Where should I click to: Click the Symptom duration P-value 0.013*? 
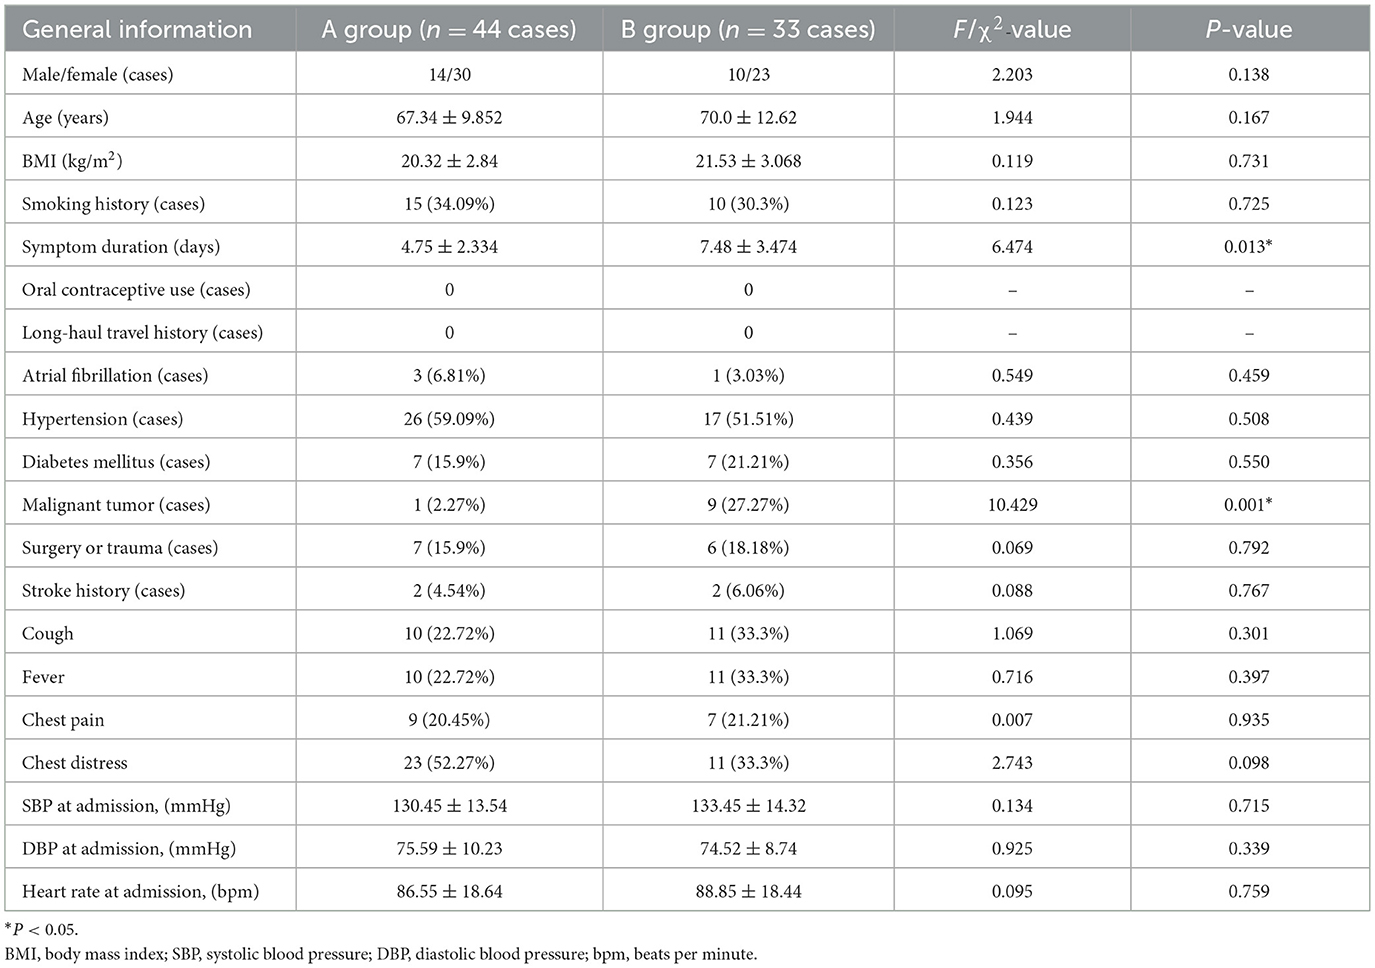[x=1248, y=247]
